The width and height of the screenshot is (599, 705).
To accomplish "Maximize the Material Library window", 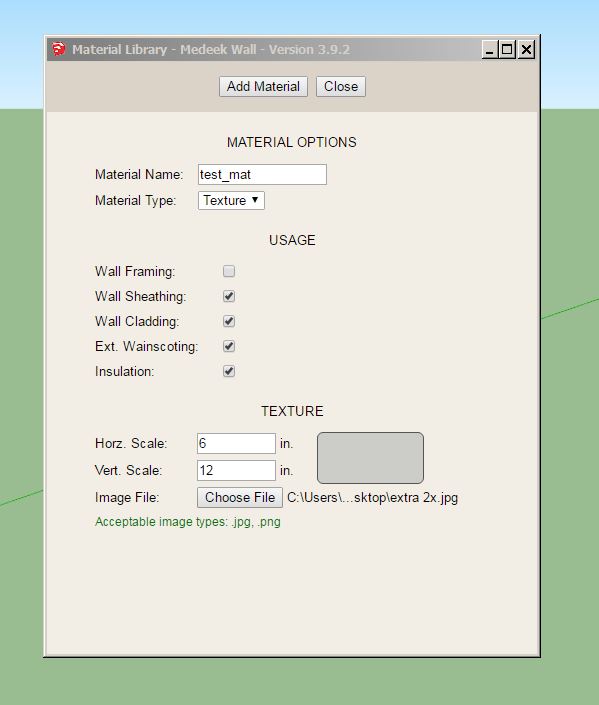I will click(507, 49).
